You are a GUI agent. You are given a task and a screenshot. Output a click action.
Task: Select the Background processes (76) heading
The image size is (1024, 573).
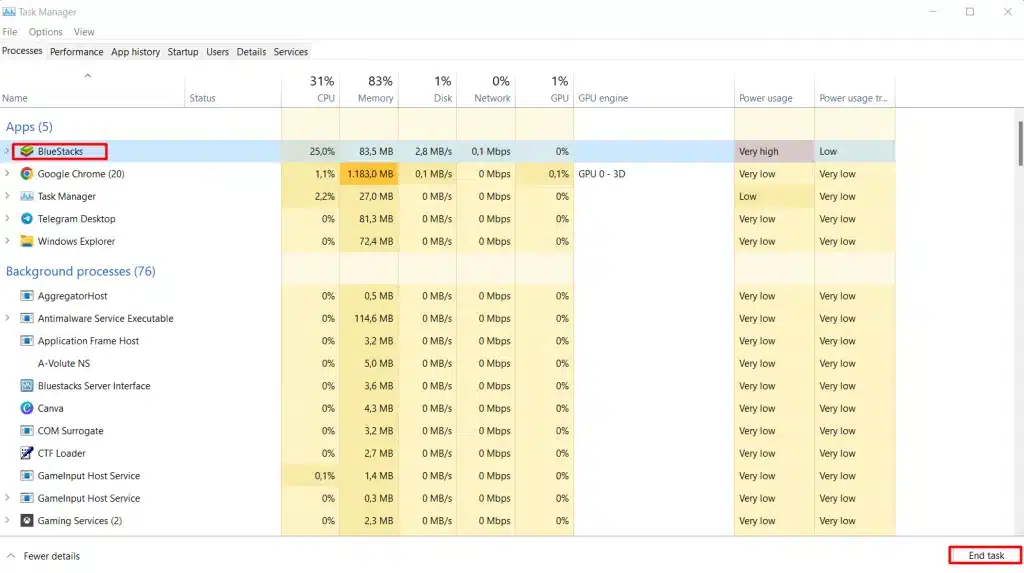[x=81, y=271]
